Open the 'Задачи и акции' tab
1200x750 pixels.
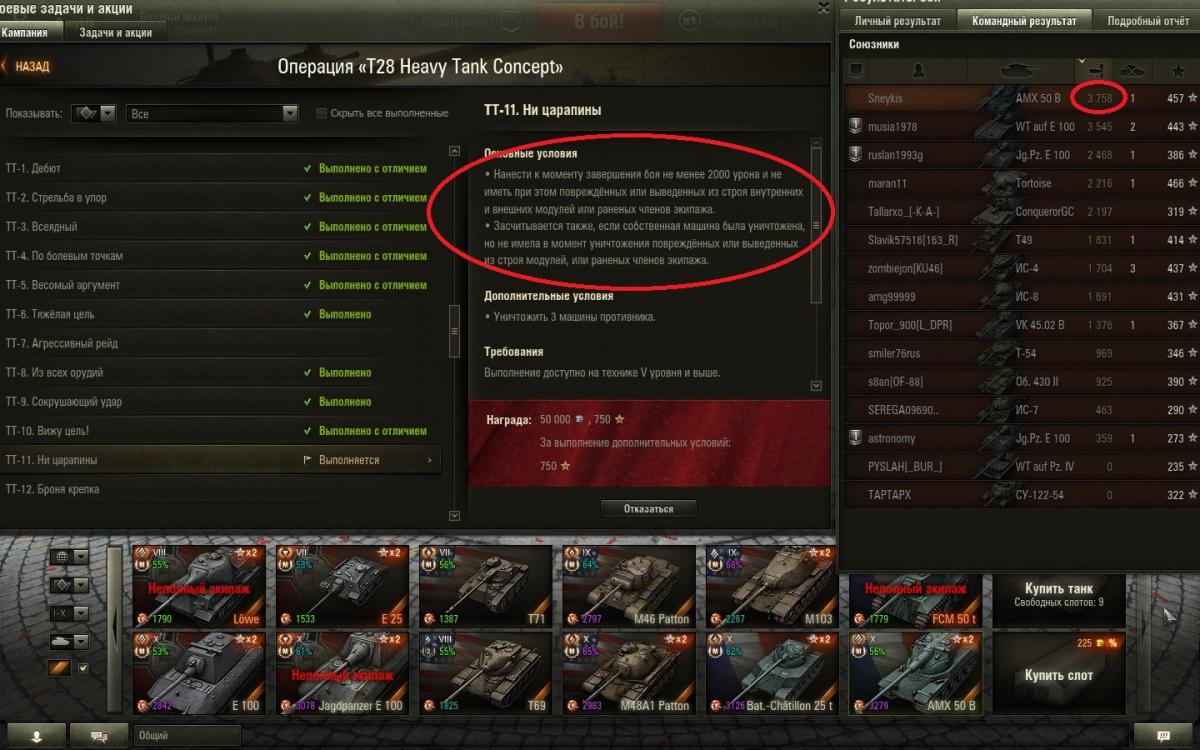coord(115,32)
